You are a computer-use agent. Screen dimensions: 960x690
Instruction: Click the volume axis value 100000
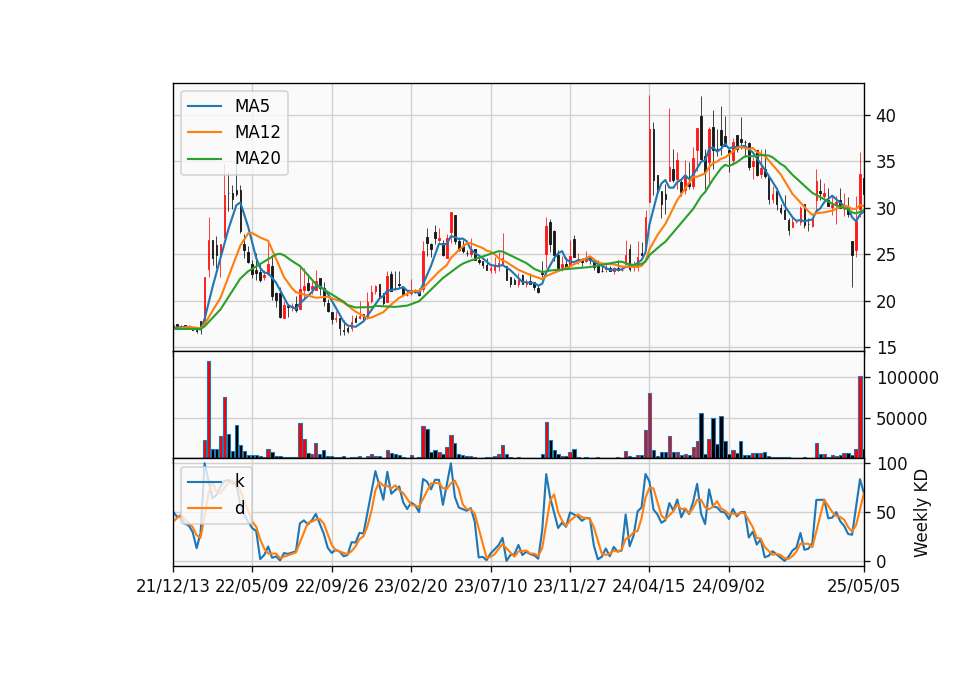tap(908, 378)
